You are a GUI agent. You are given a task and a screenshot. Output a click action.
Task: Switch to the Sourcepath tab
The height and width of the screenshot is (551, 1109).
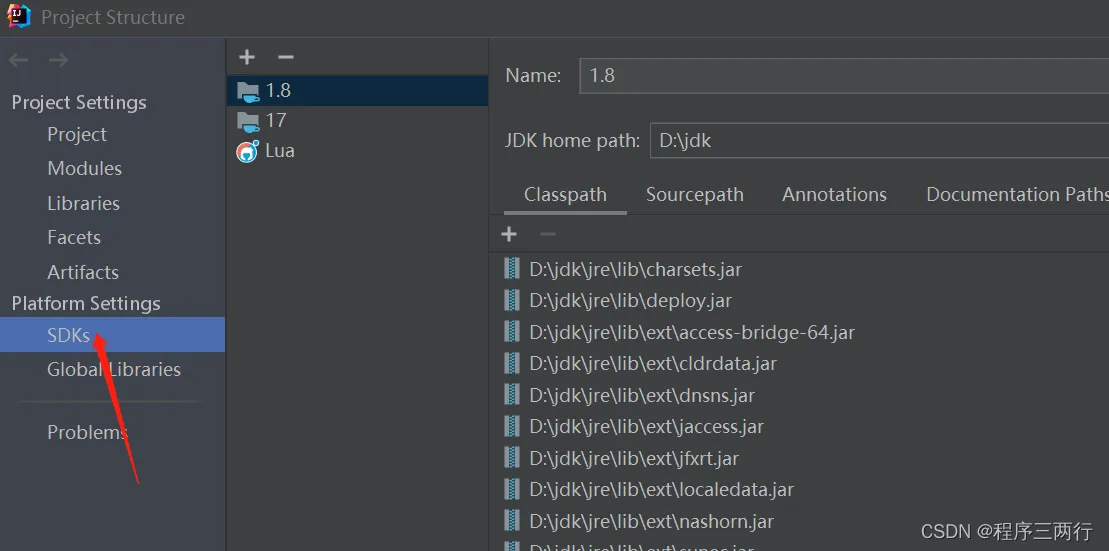[x=695, y=195]
